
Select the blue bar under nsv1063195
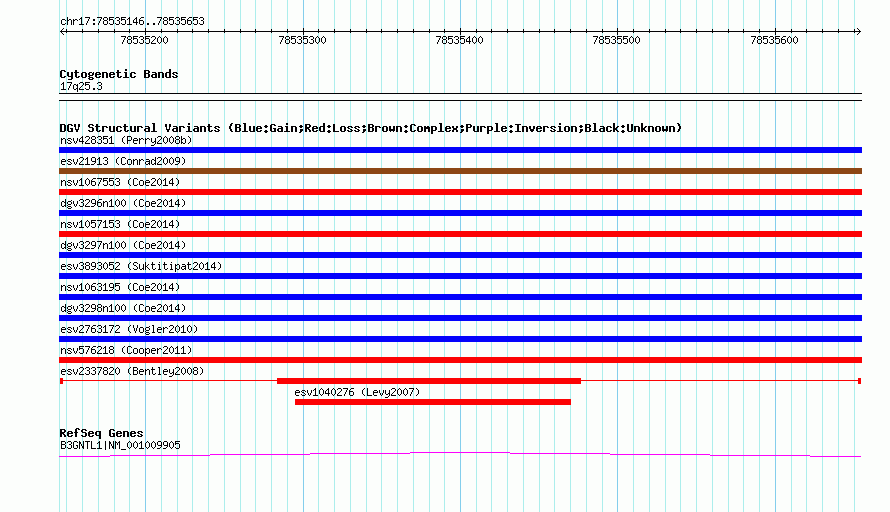pos(460,297)
